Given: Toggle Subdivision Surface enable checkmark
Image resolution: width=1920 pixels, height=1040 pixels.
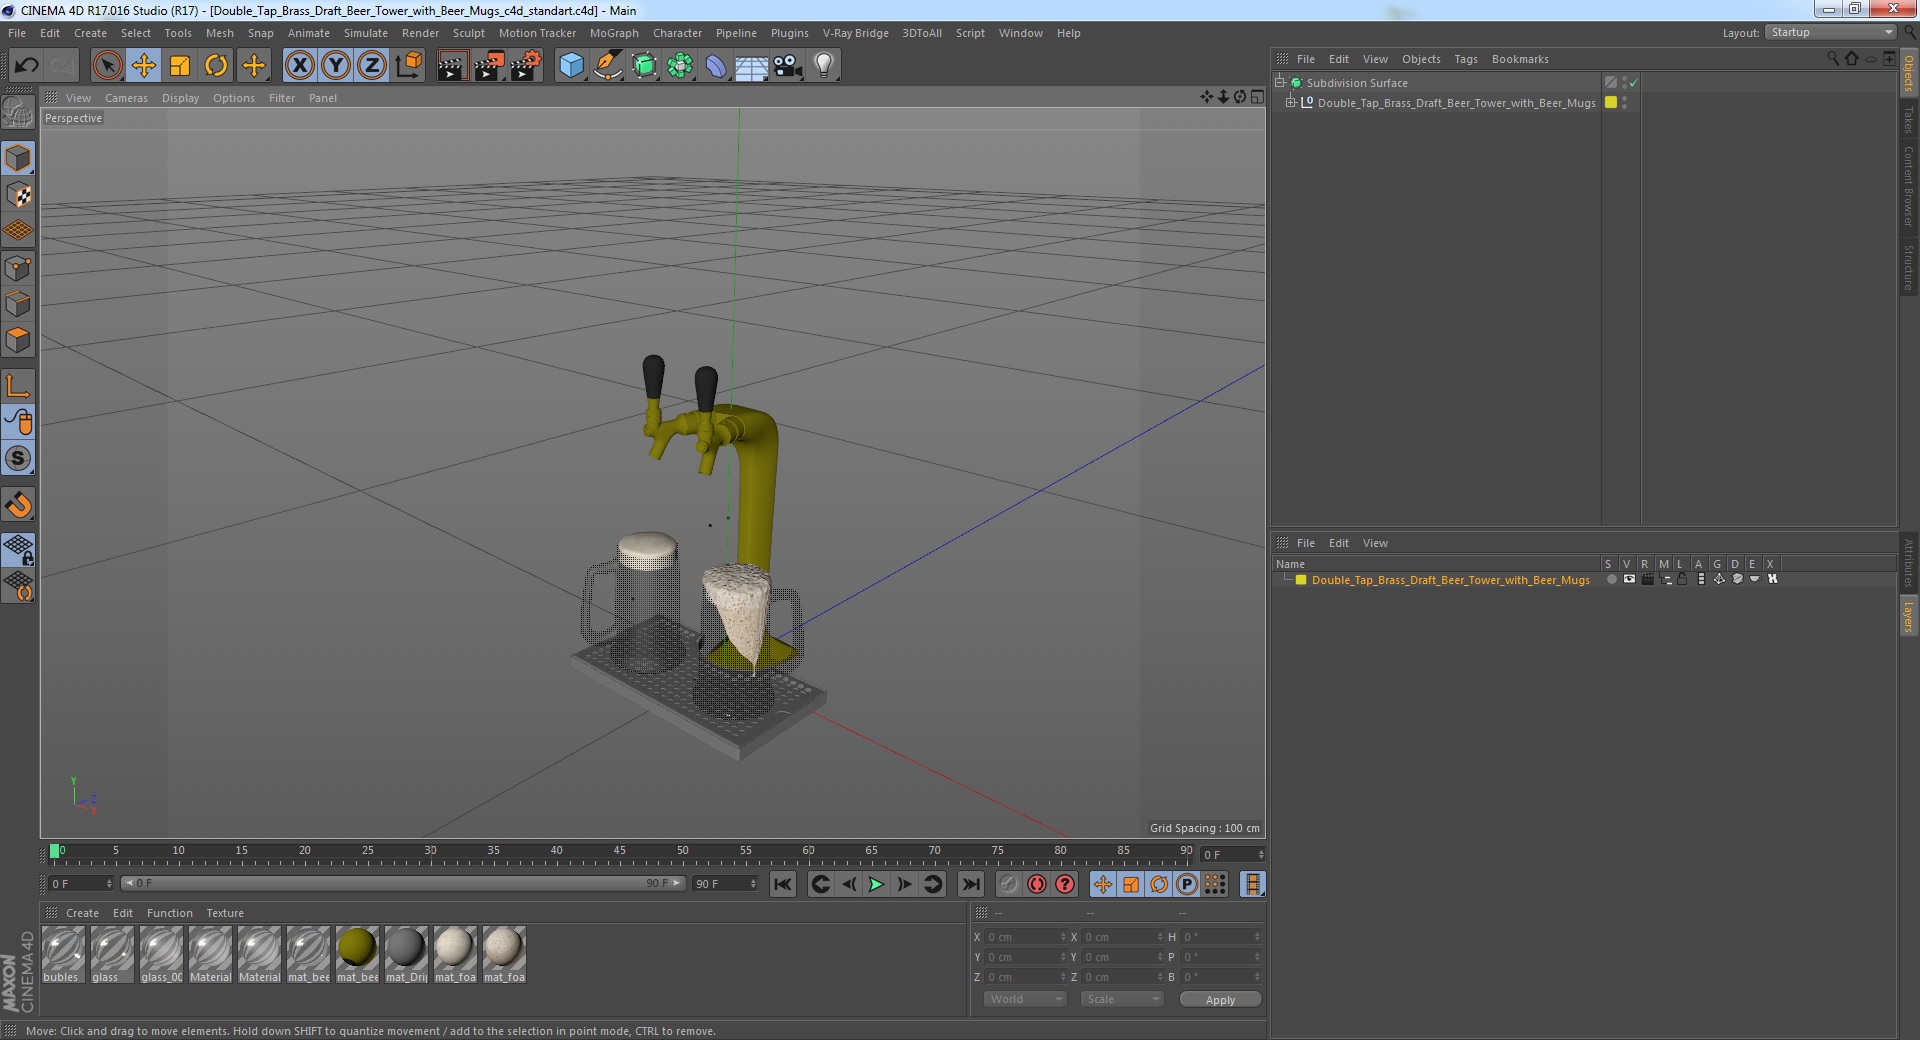Looking at the screenshot, I should pyautogui.click(x=1634, y=83).
